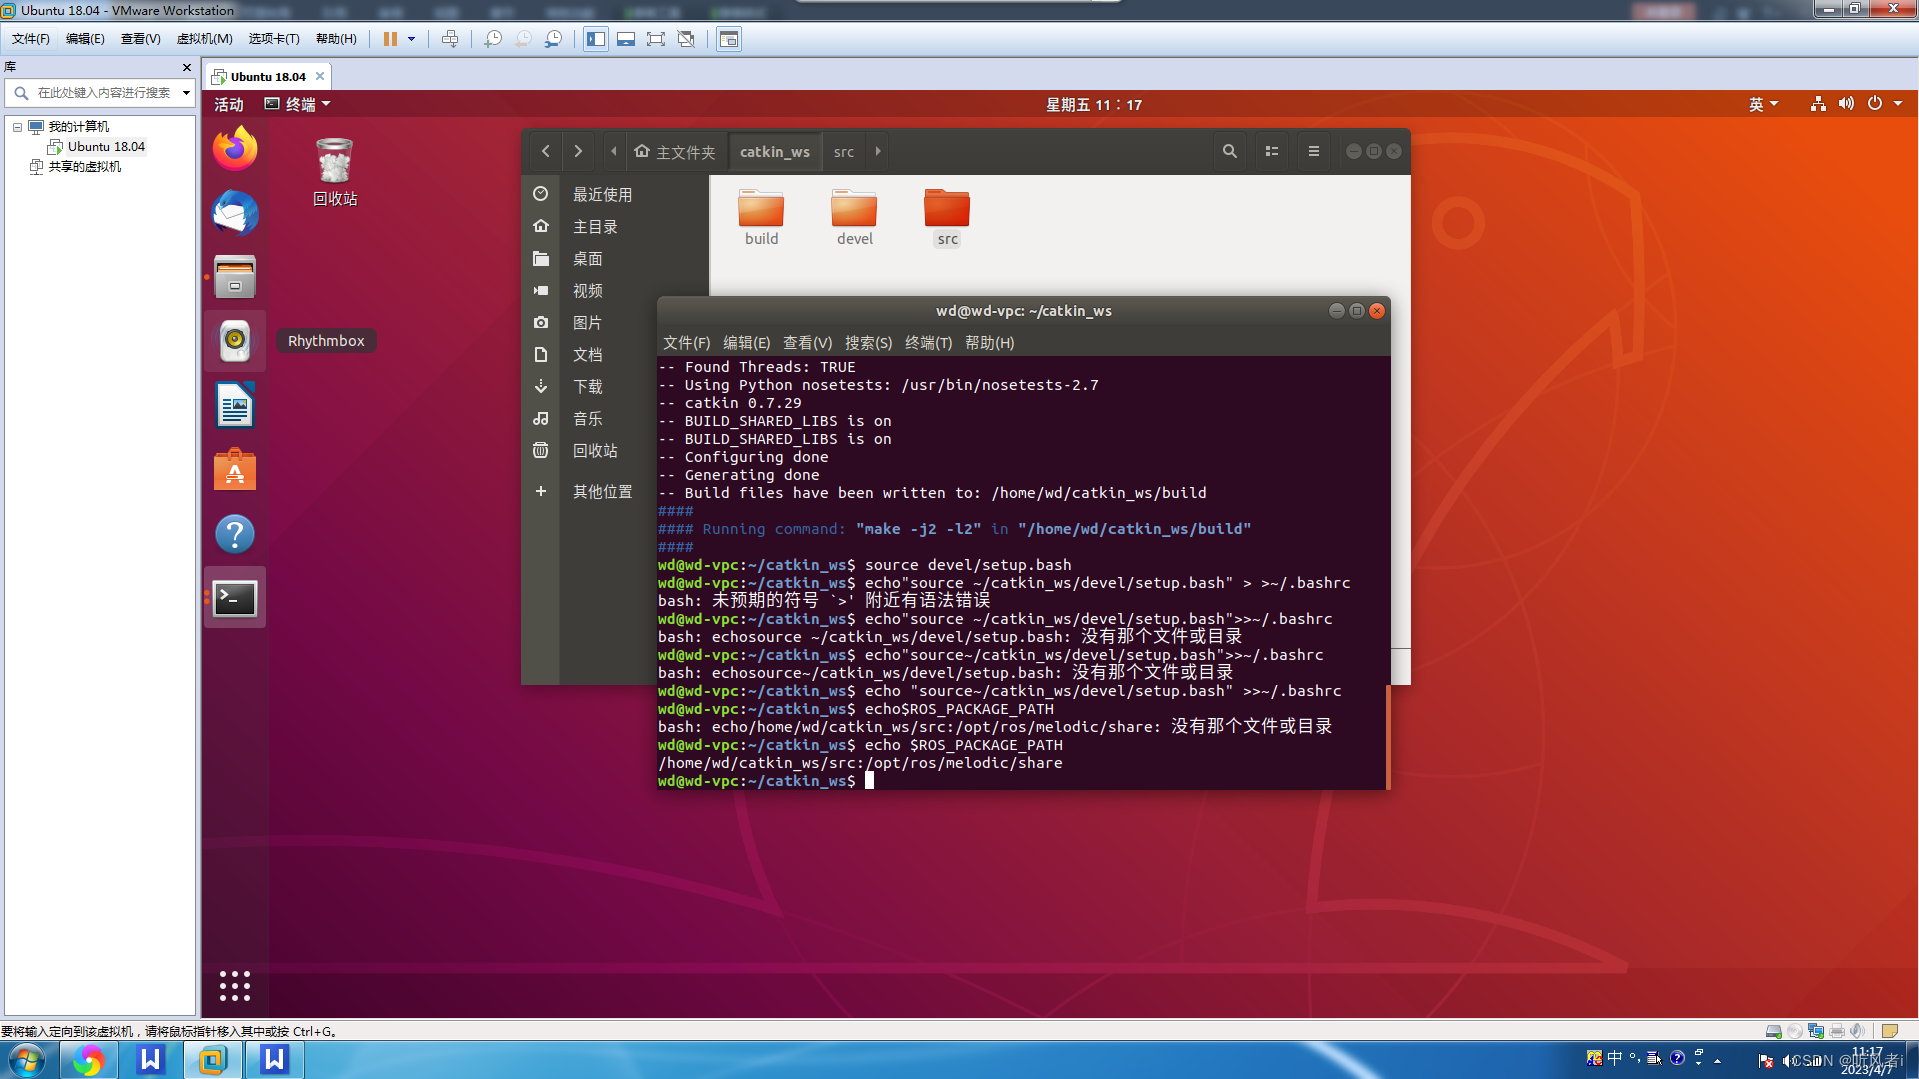Screen dimensions: 1919x1079
Task: Open the pause button dropdown arrow
Action: pos(411,39)
